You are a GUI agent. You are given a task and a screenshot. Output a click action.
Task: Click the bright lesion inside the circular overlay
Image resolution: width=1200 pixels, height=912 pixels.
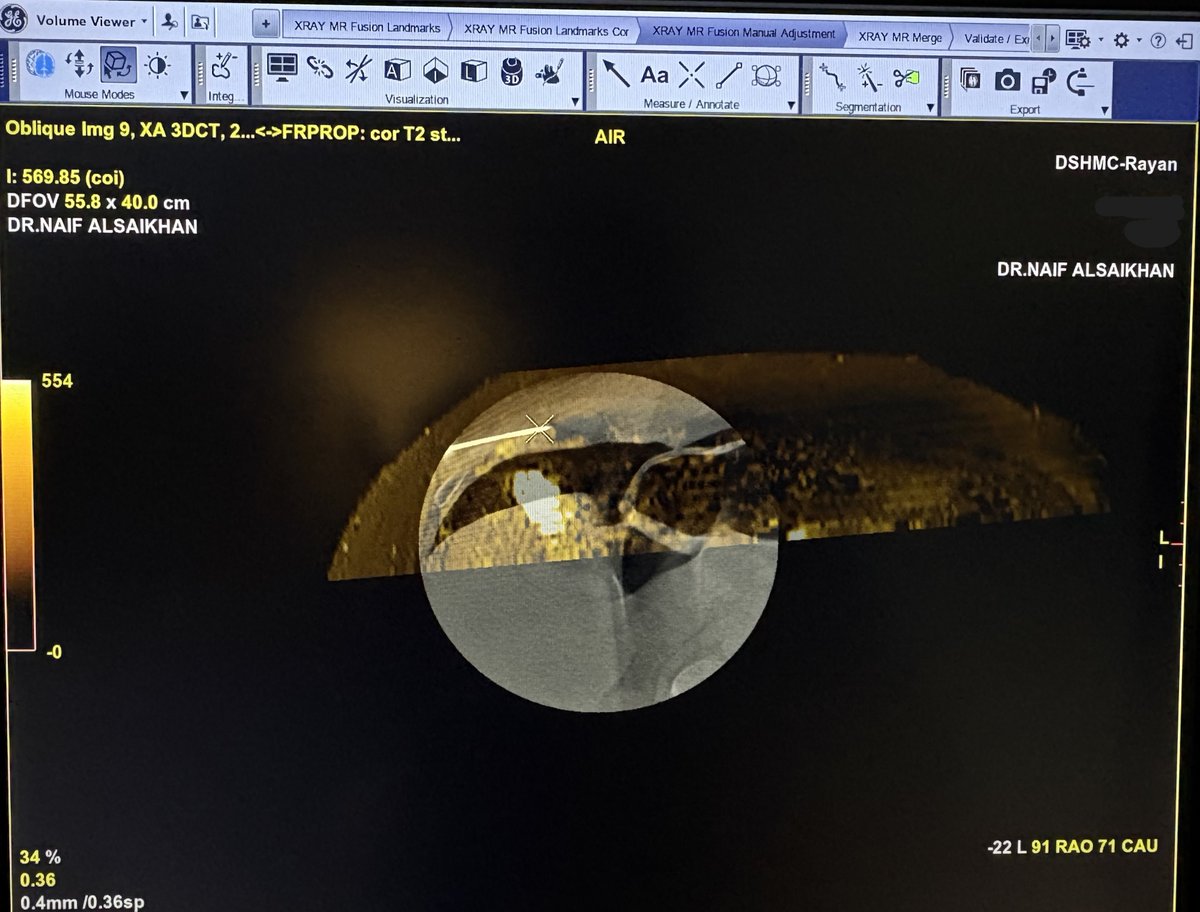point(538,501)
